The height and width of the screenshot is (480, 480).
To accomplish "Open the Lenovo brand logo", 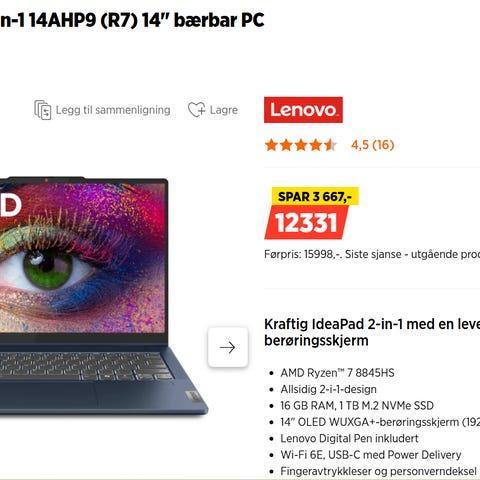I will click(x=303, y=110).
